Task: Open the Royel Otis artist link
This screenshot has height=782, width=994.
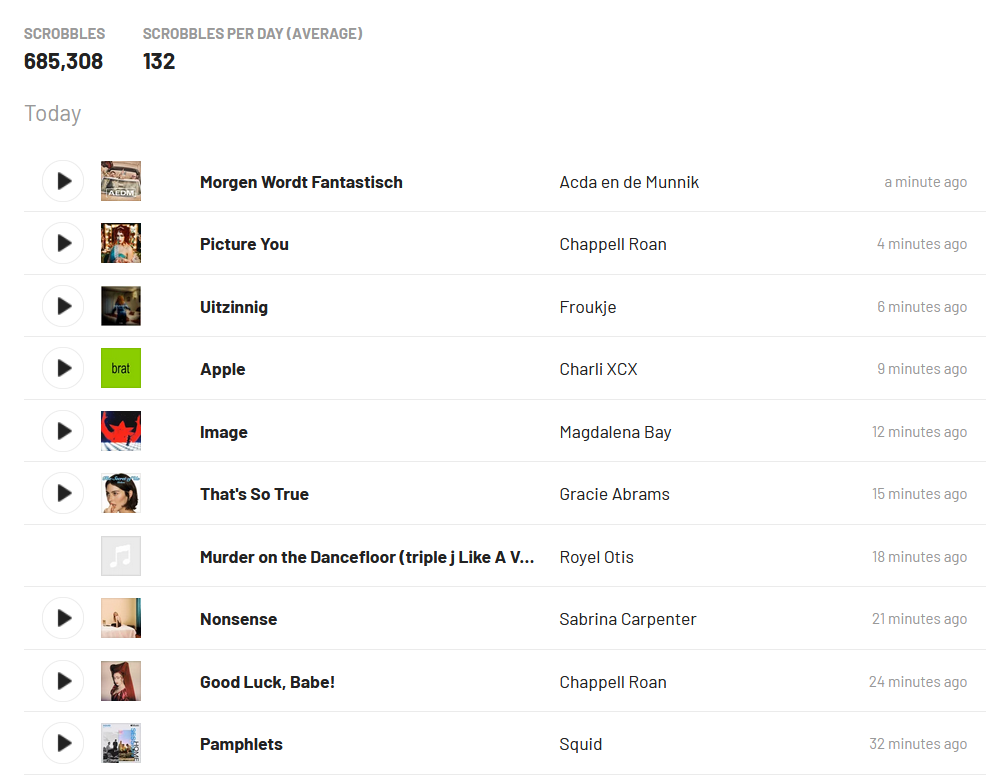Action: click(x=596, y=557)
